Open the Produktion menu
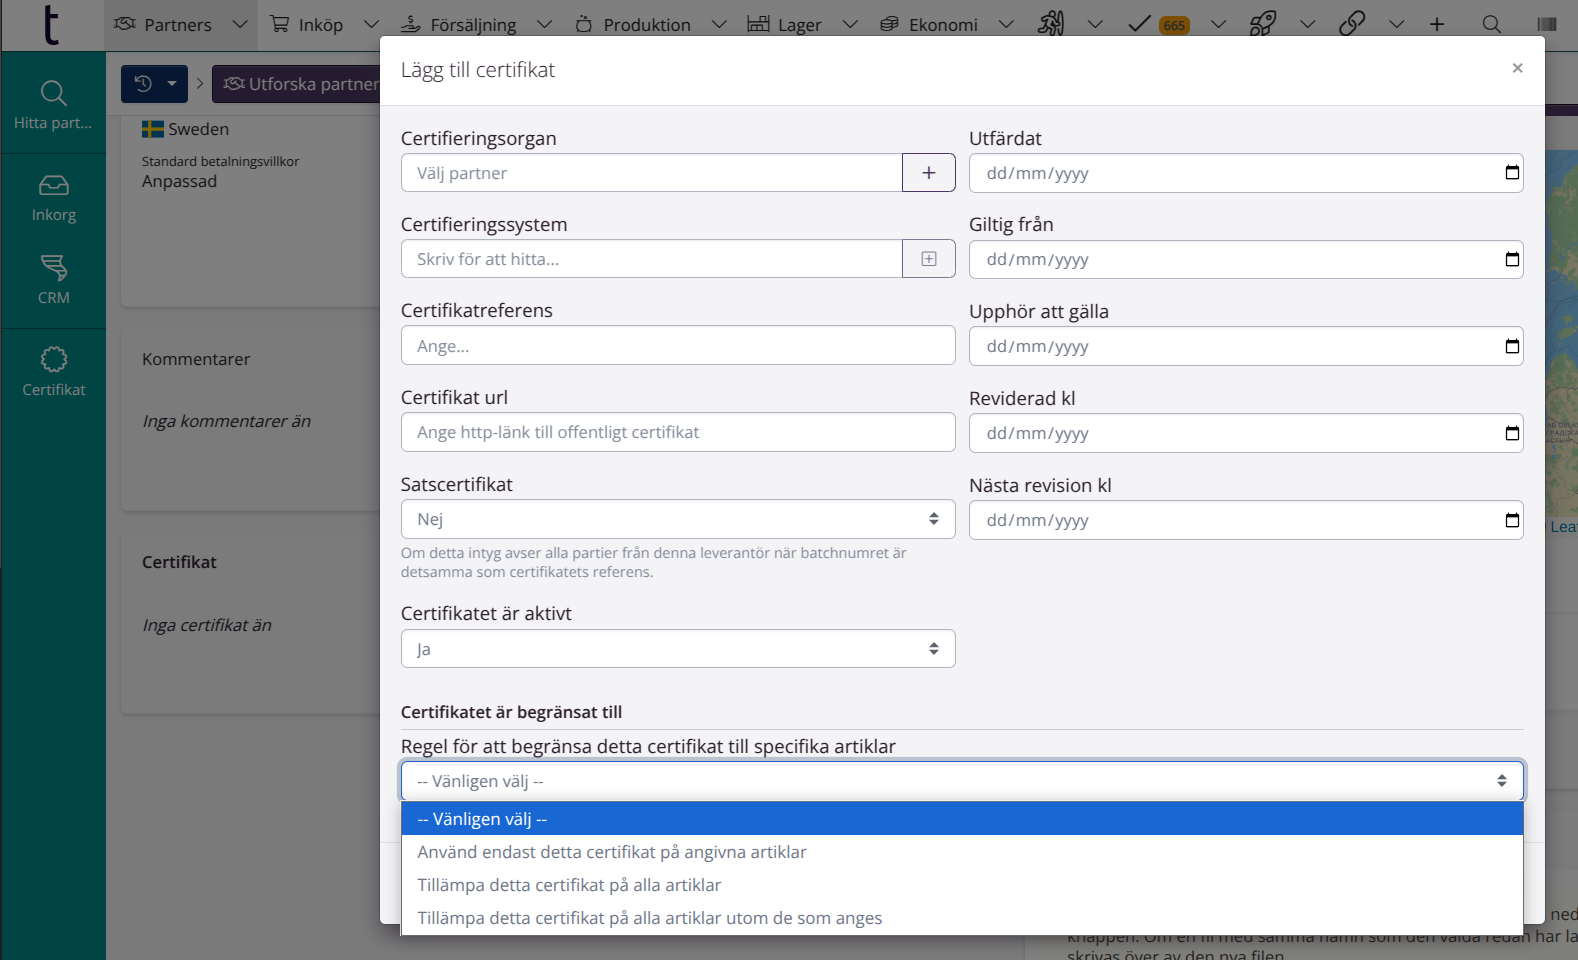The height and width of the screenshot is (960, 1578). [x=646, y=24]
